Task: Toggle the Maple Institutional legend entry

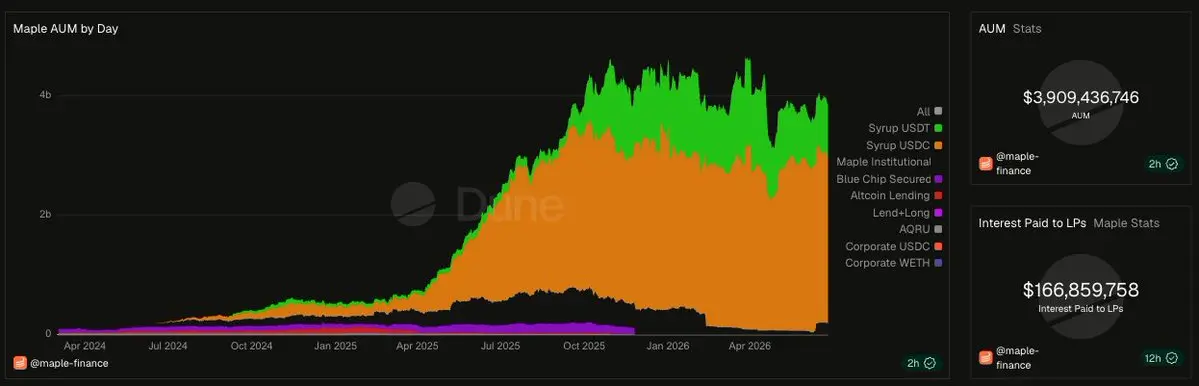Action: (884, 162)
